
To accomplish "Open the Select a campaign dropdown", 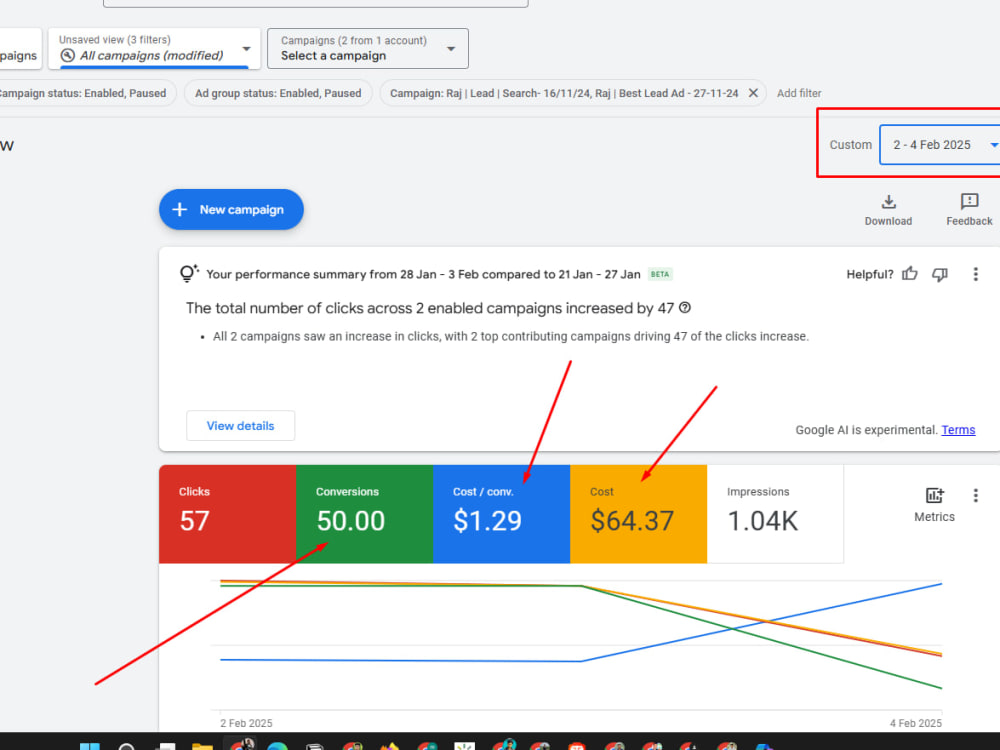I will 367,48.
